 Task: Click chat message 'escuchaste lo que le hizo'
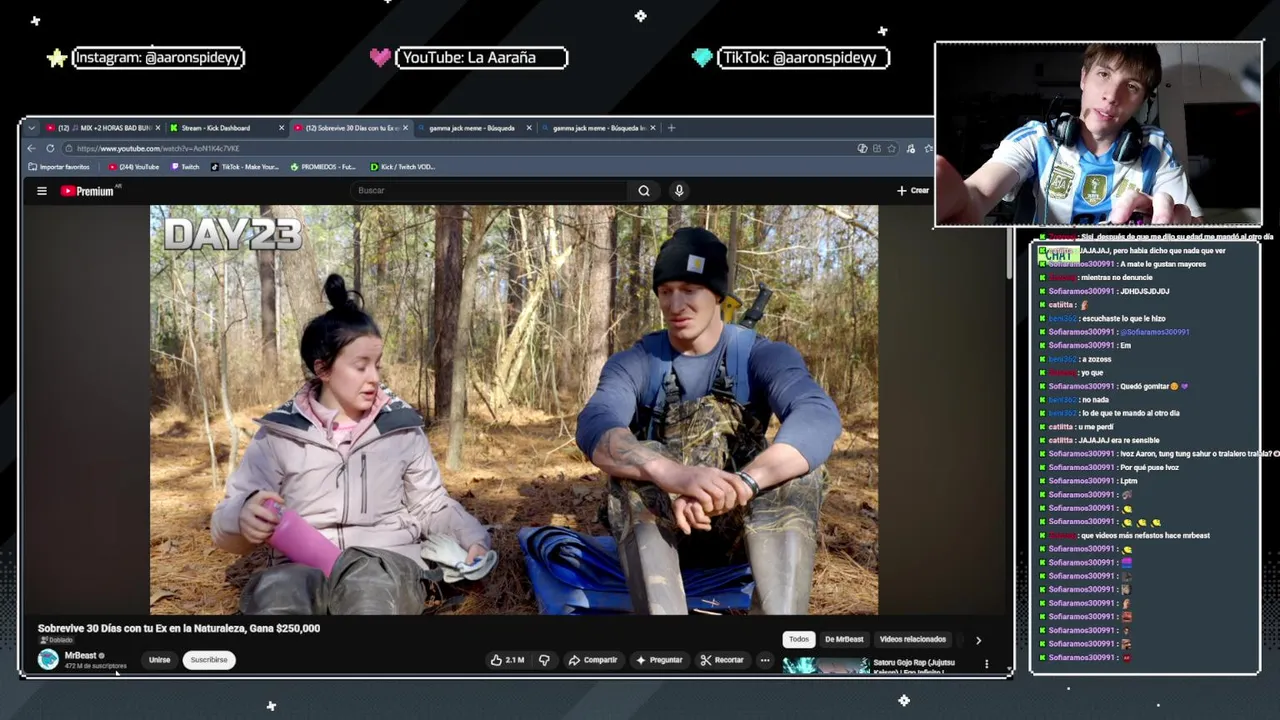[1124, 318]
